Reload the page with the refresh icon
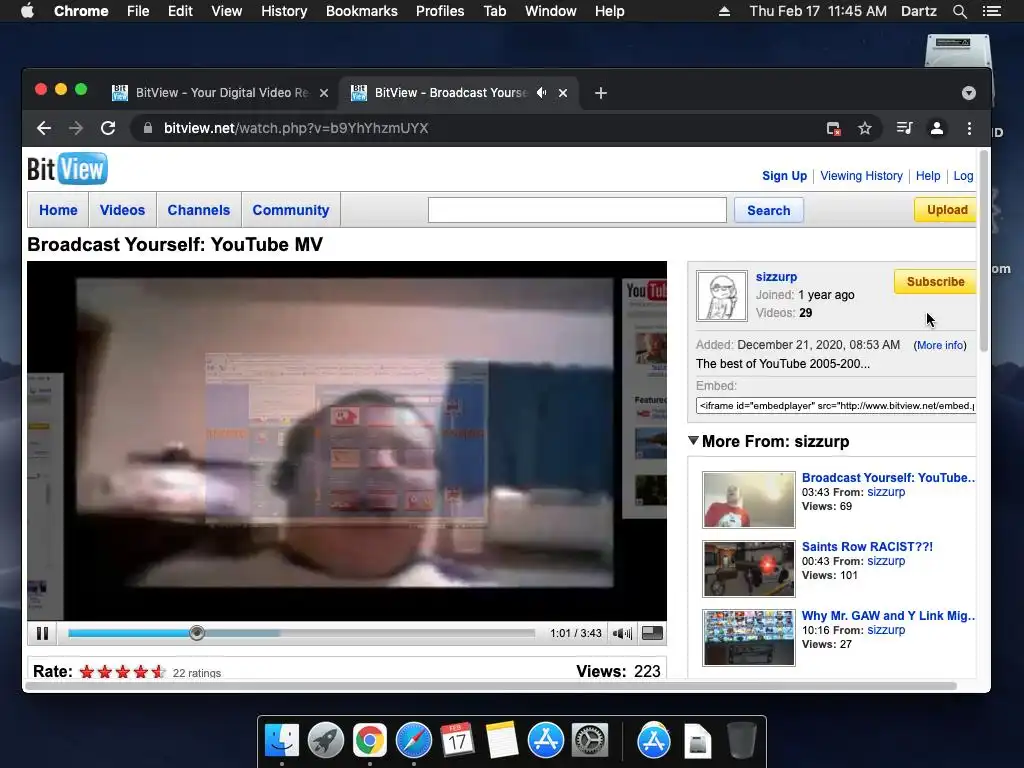The width and height of the screenshot is (1024, 768). pyautogui.click(x=108, y=128)
